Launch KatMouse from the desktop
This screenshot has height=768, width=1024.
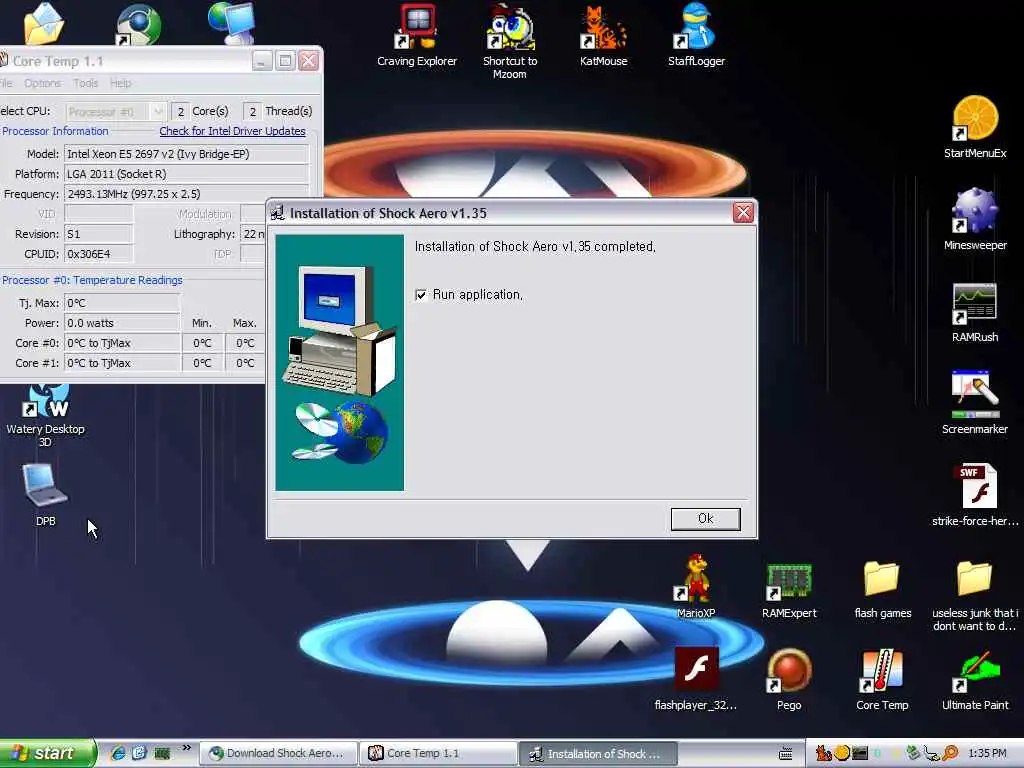603,36
